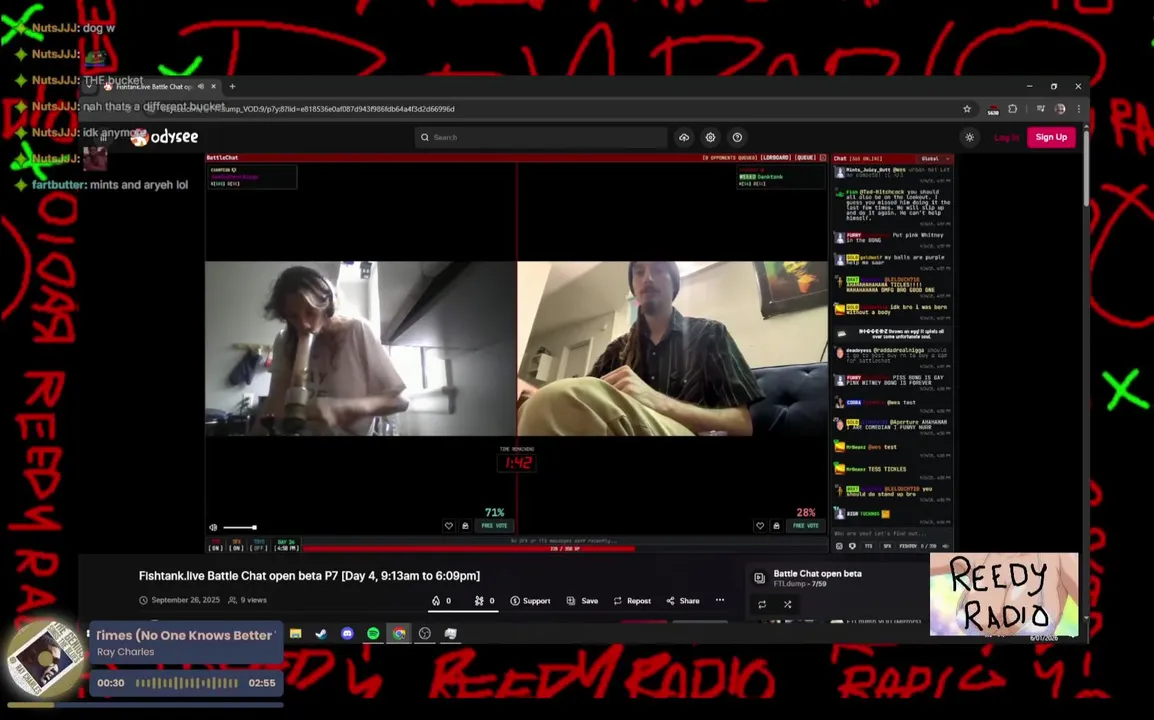Toggle the SFX ON switch in status bar
The height and width of the screenshot is (720, 1154).
(x=236, y=546)
